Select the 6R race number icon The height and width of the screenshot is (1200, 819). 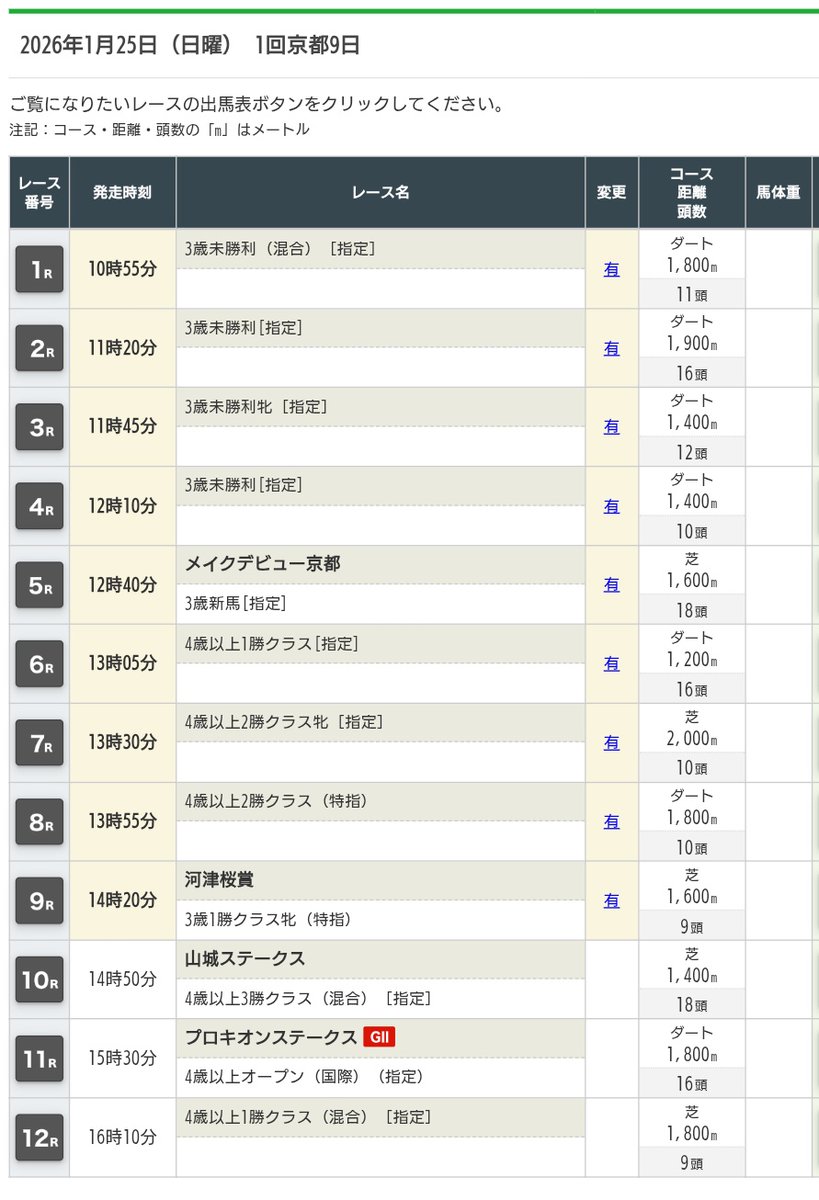39,664
